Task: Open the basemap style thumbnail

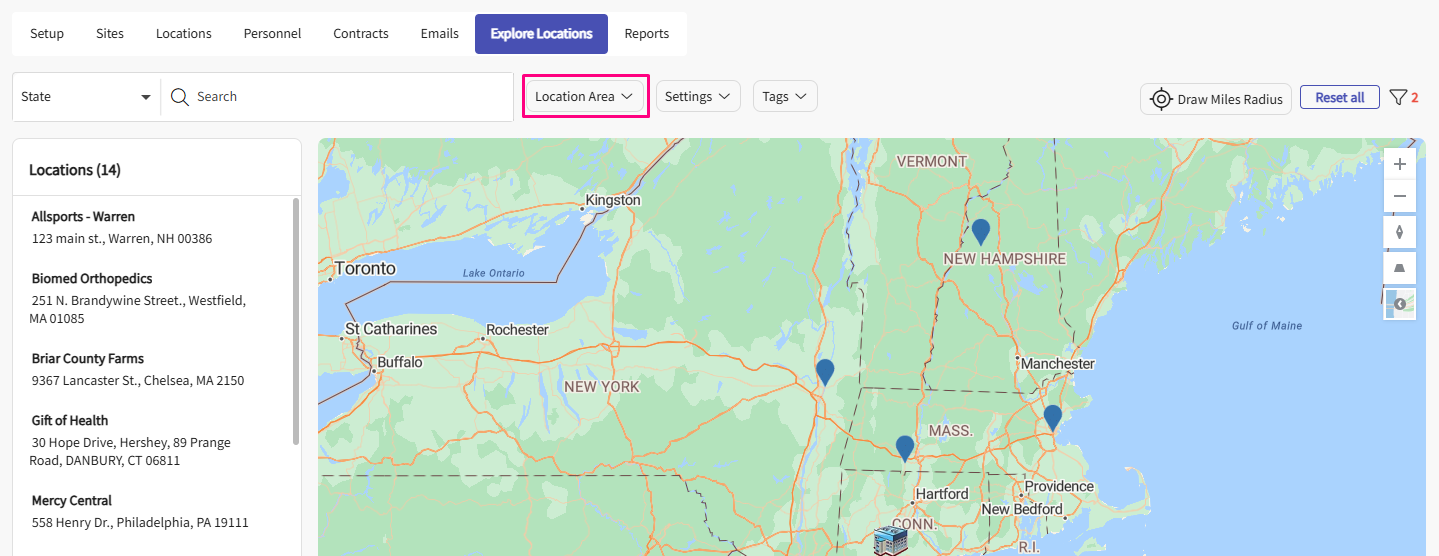Action: 1399,304
